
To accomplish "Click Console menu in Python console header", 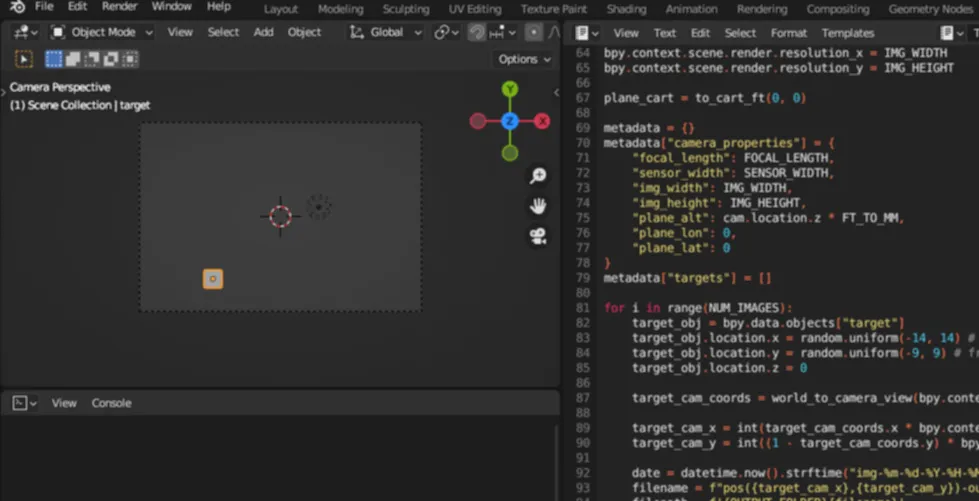I will (x=111, y=403).
